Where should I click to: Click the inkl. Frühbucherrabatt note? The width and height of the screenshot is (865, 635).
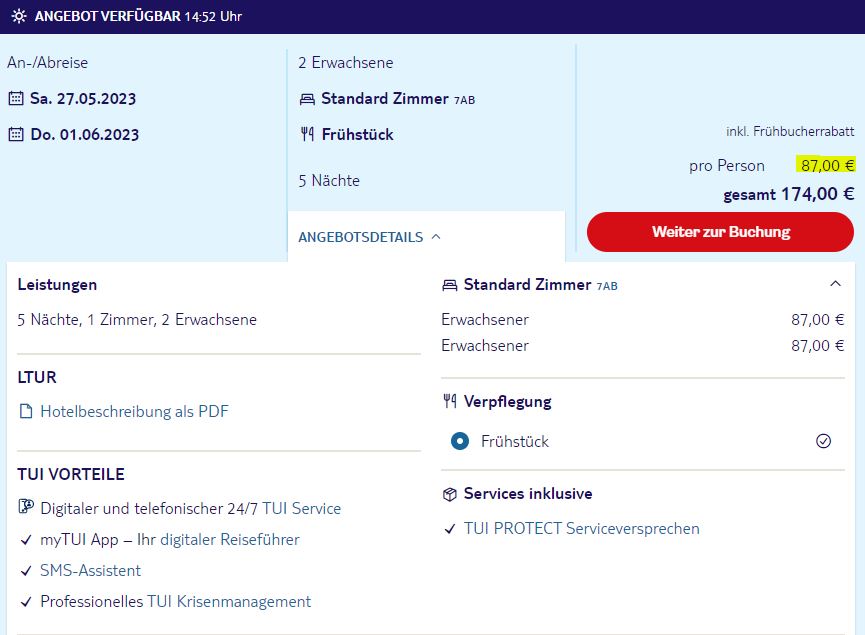[x=790, y=131]
